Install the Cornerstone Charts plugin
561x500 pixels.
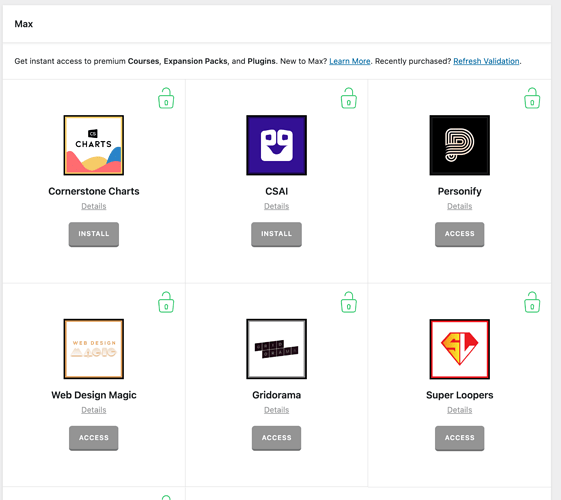coord(94,234)
